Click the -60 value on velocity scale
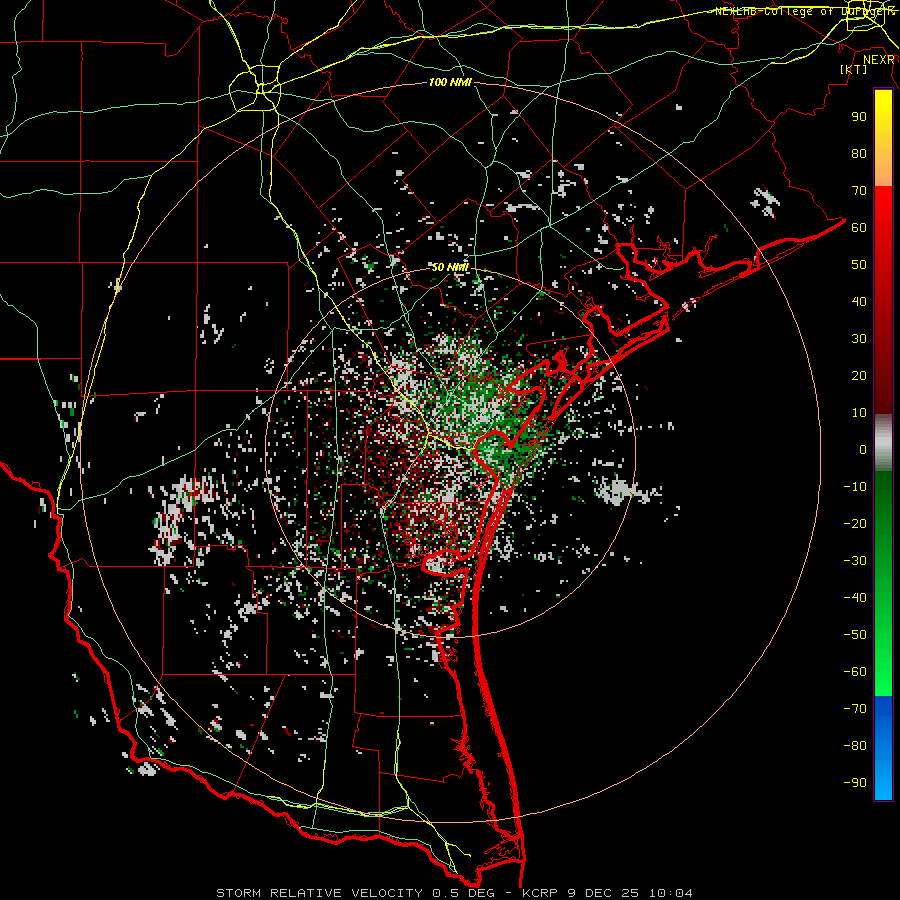Screen dimensions: 900x900 coord(855,672)
